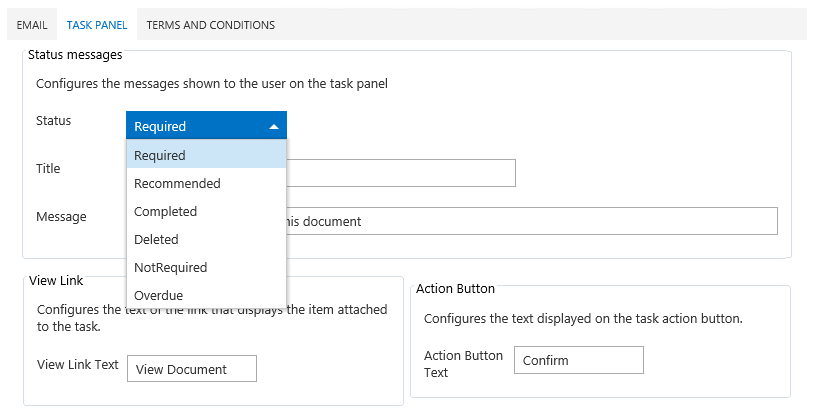
Task: Click the Message field label
Action: point(61,216)
